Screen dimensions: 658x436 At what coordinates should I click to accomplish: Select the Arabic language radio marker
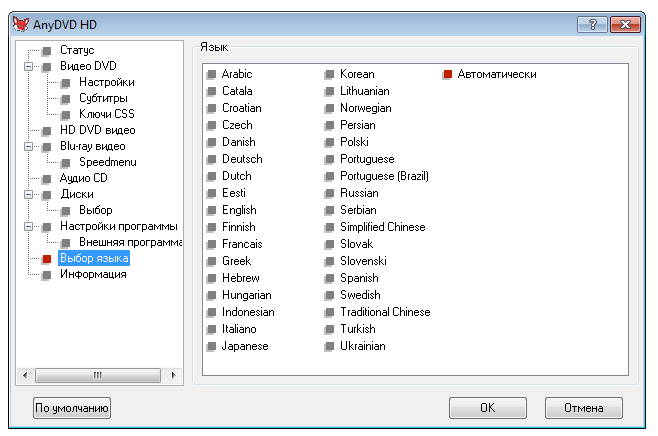point(211,75)
